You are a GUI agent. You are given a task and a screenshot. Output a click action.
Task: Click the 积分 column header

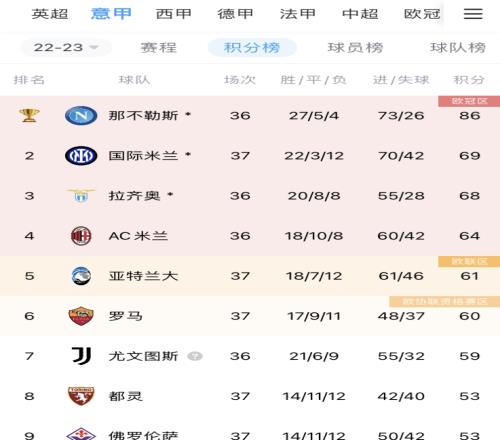[x=469, y=80]
